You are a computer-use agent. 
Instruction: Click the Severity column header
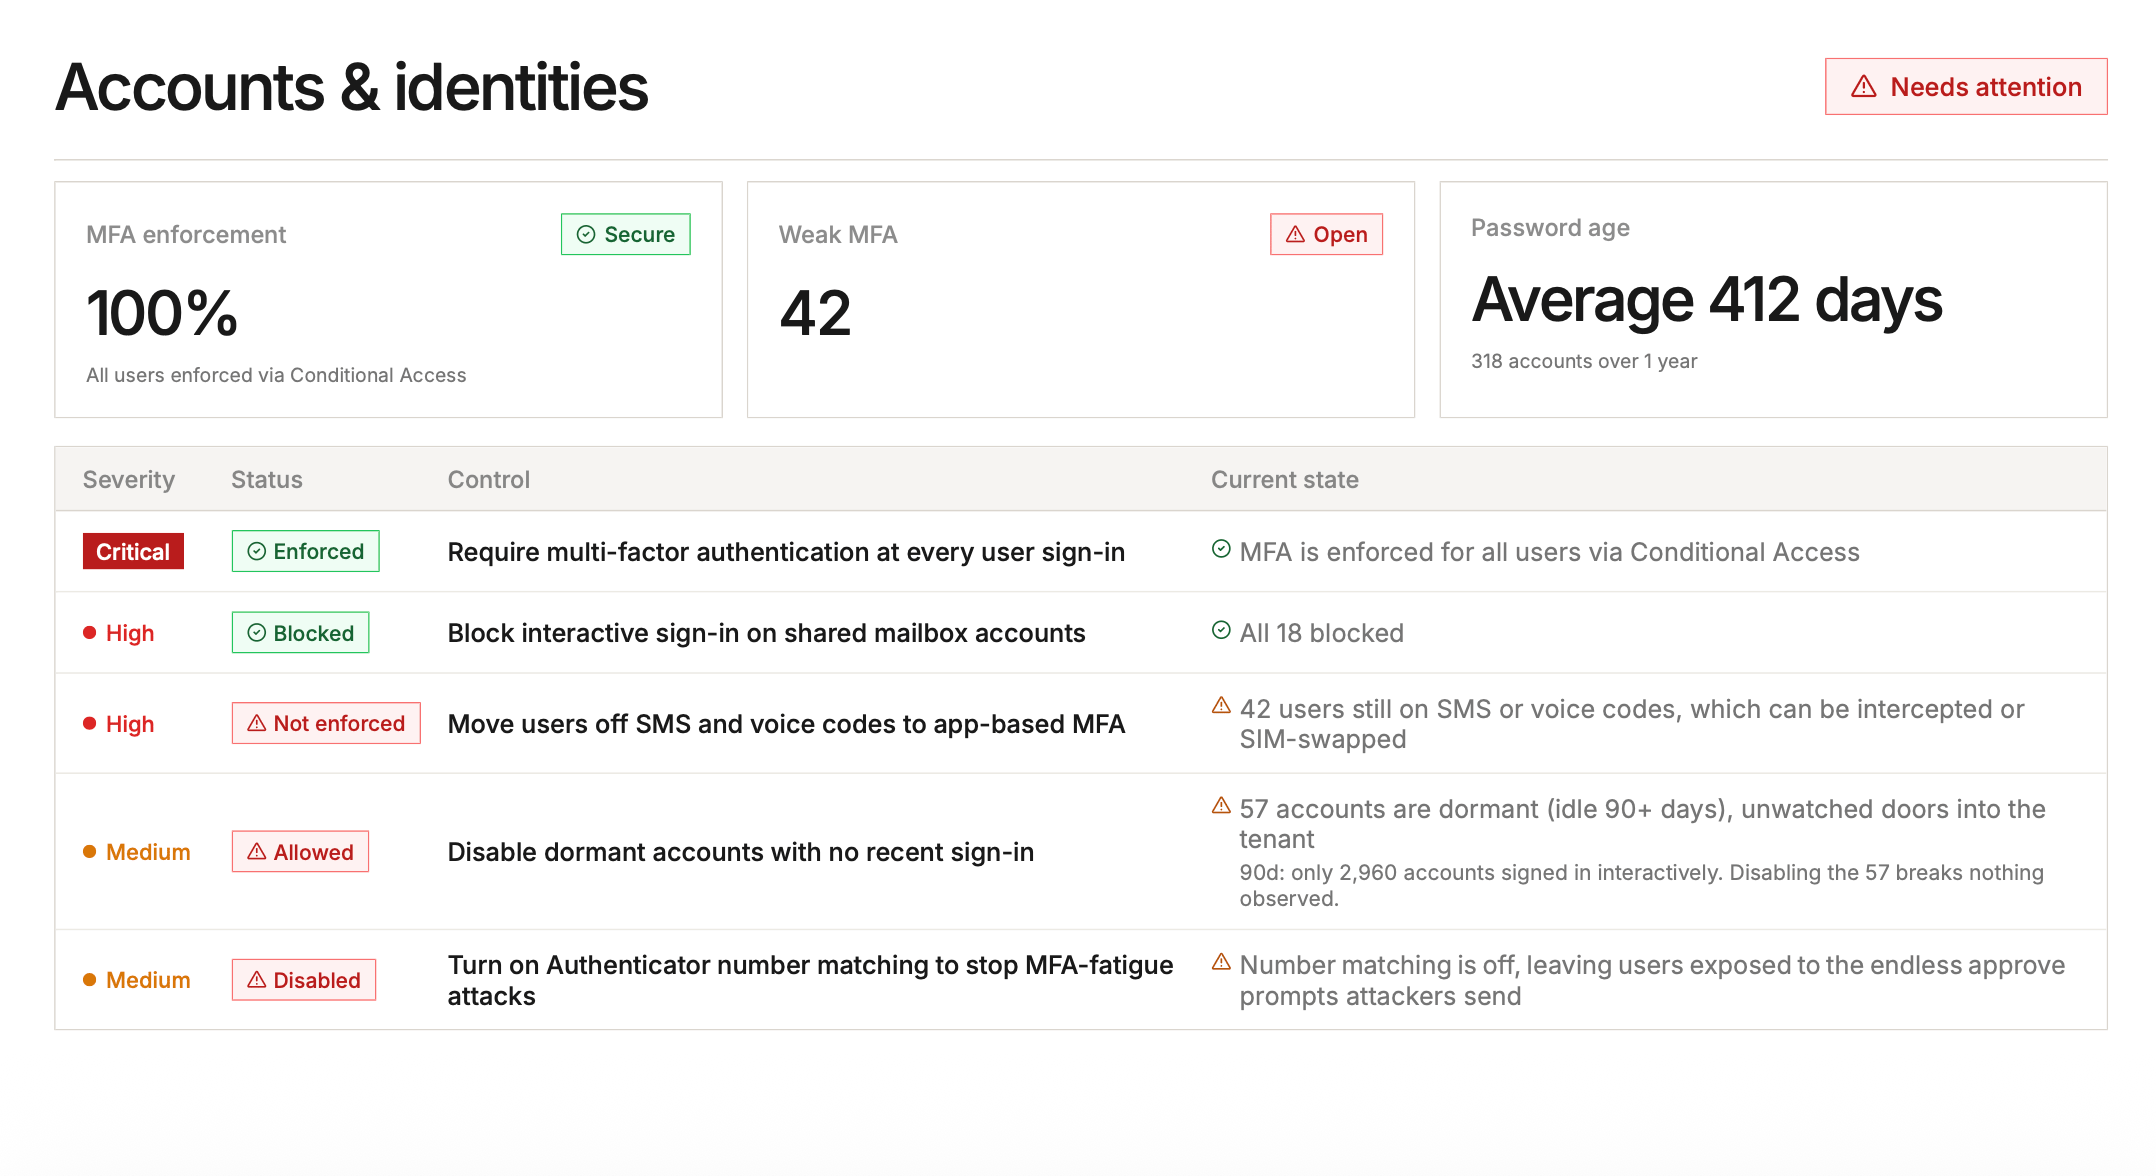pyautogui.click(x=129, y=480)
